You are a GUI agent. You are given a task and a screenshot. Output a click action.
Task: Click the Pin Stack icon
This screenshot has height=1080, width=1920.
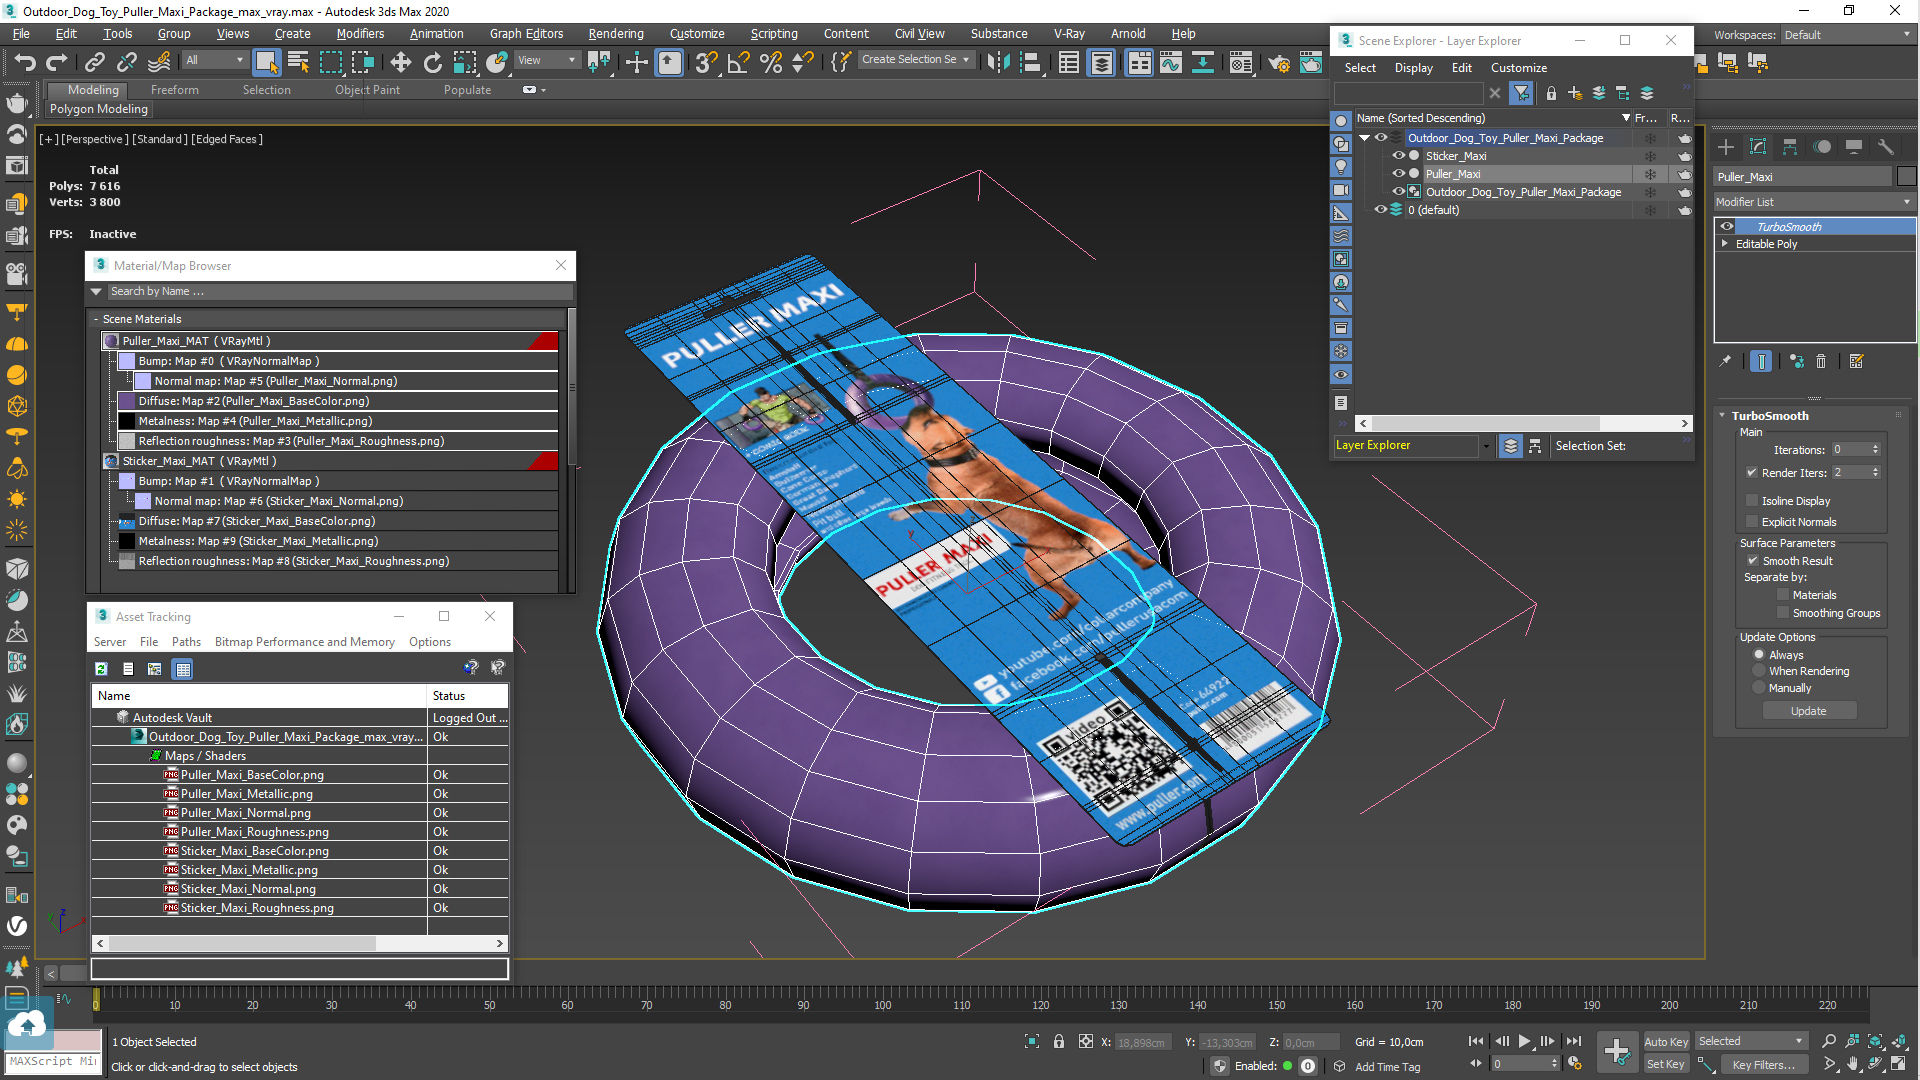[x=1725, y=362]
